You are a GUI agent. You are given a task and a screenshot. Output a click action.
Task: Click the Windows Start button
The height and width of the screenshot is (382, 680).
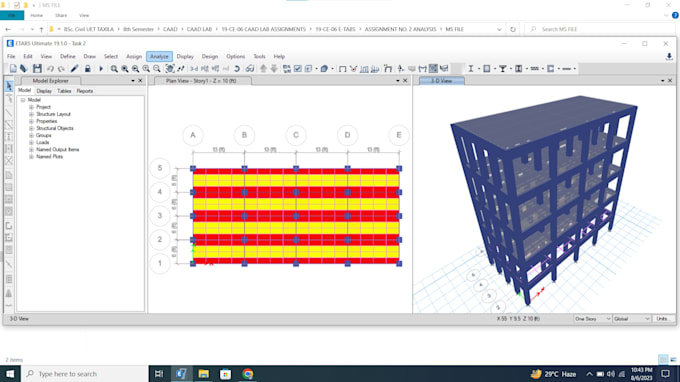[x=10, y=374]
